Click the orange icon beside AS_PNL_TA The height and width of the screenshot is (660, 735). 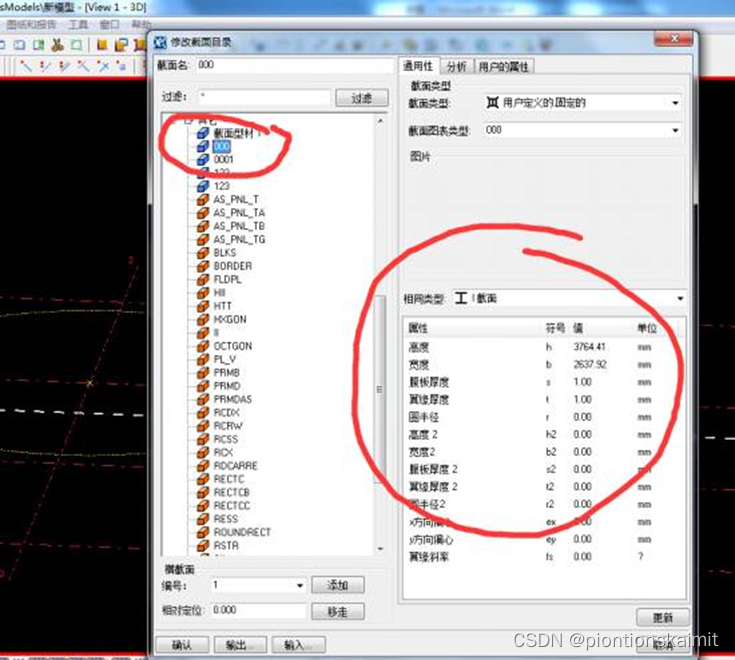point(202,213)
